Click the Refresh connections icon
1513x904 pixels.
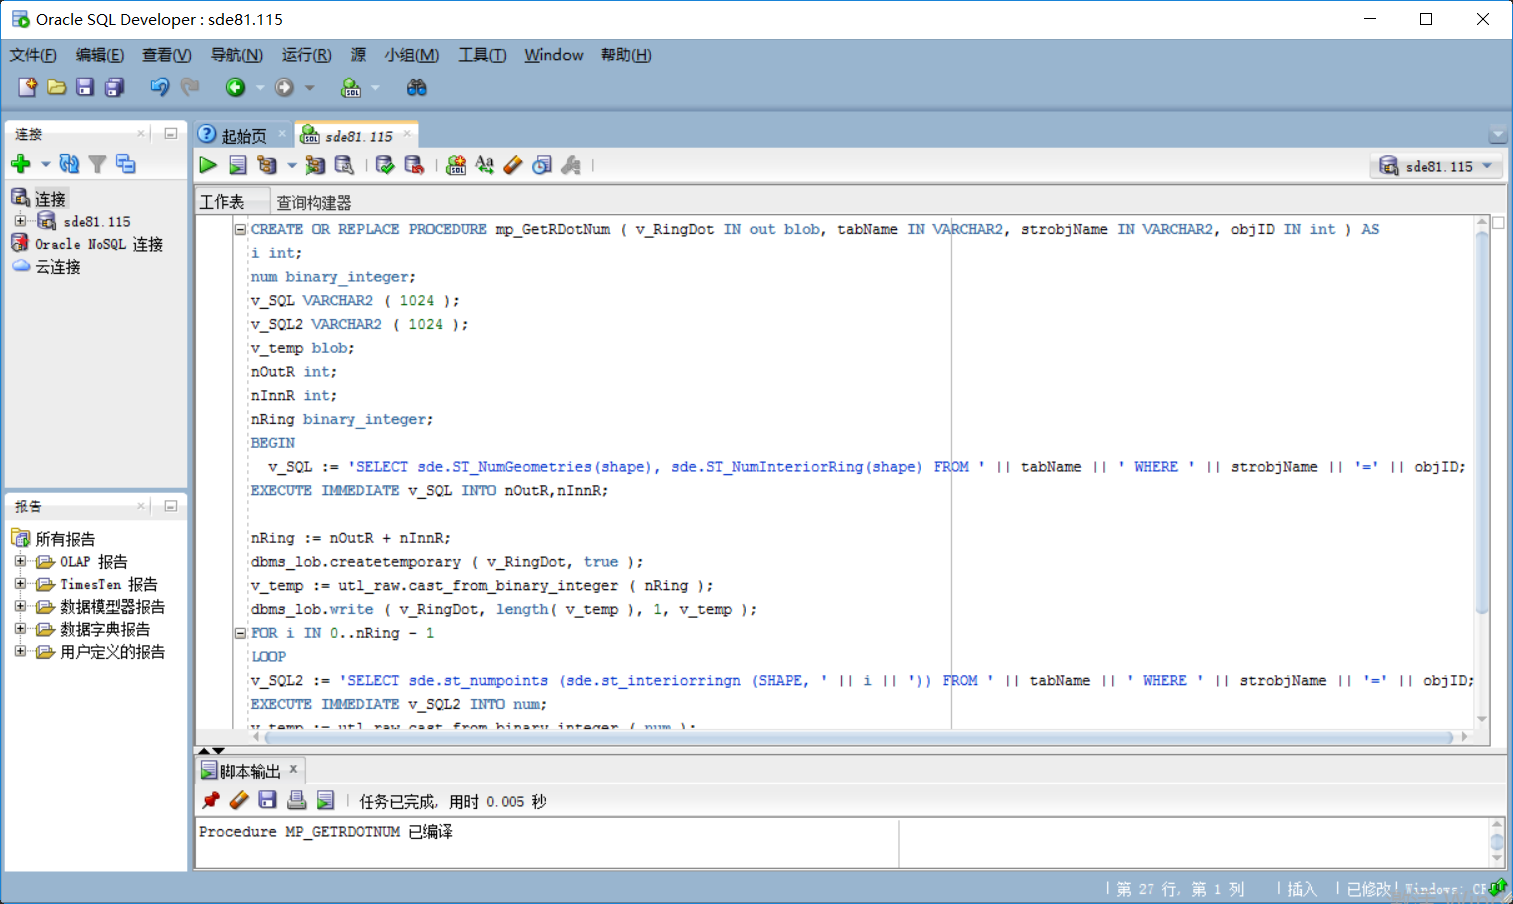tap(69, 164)
